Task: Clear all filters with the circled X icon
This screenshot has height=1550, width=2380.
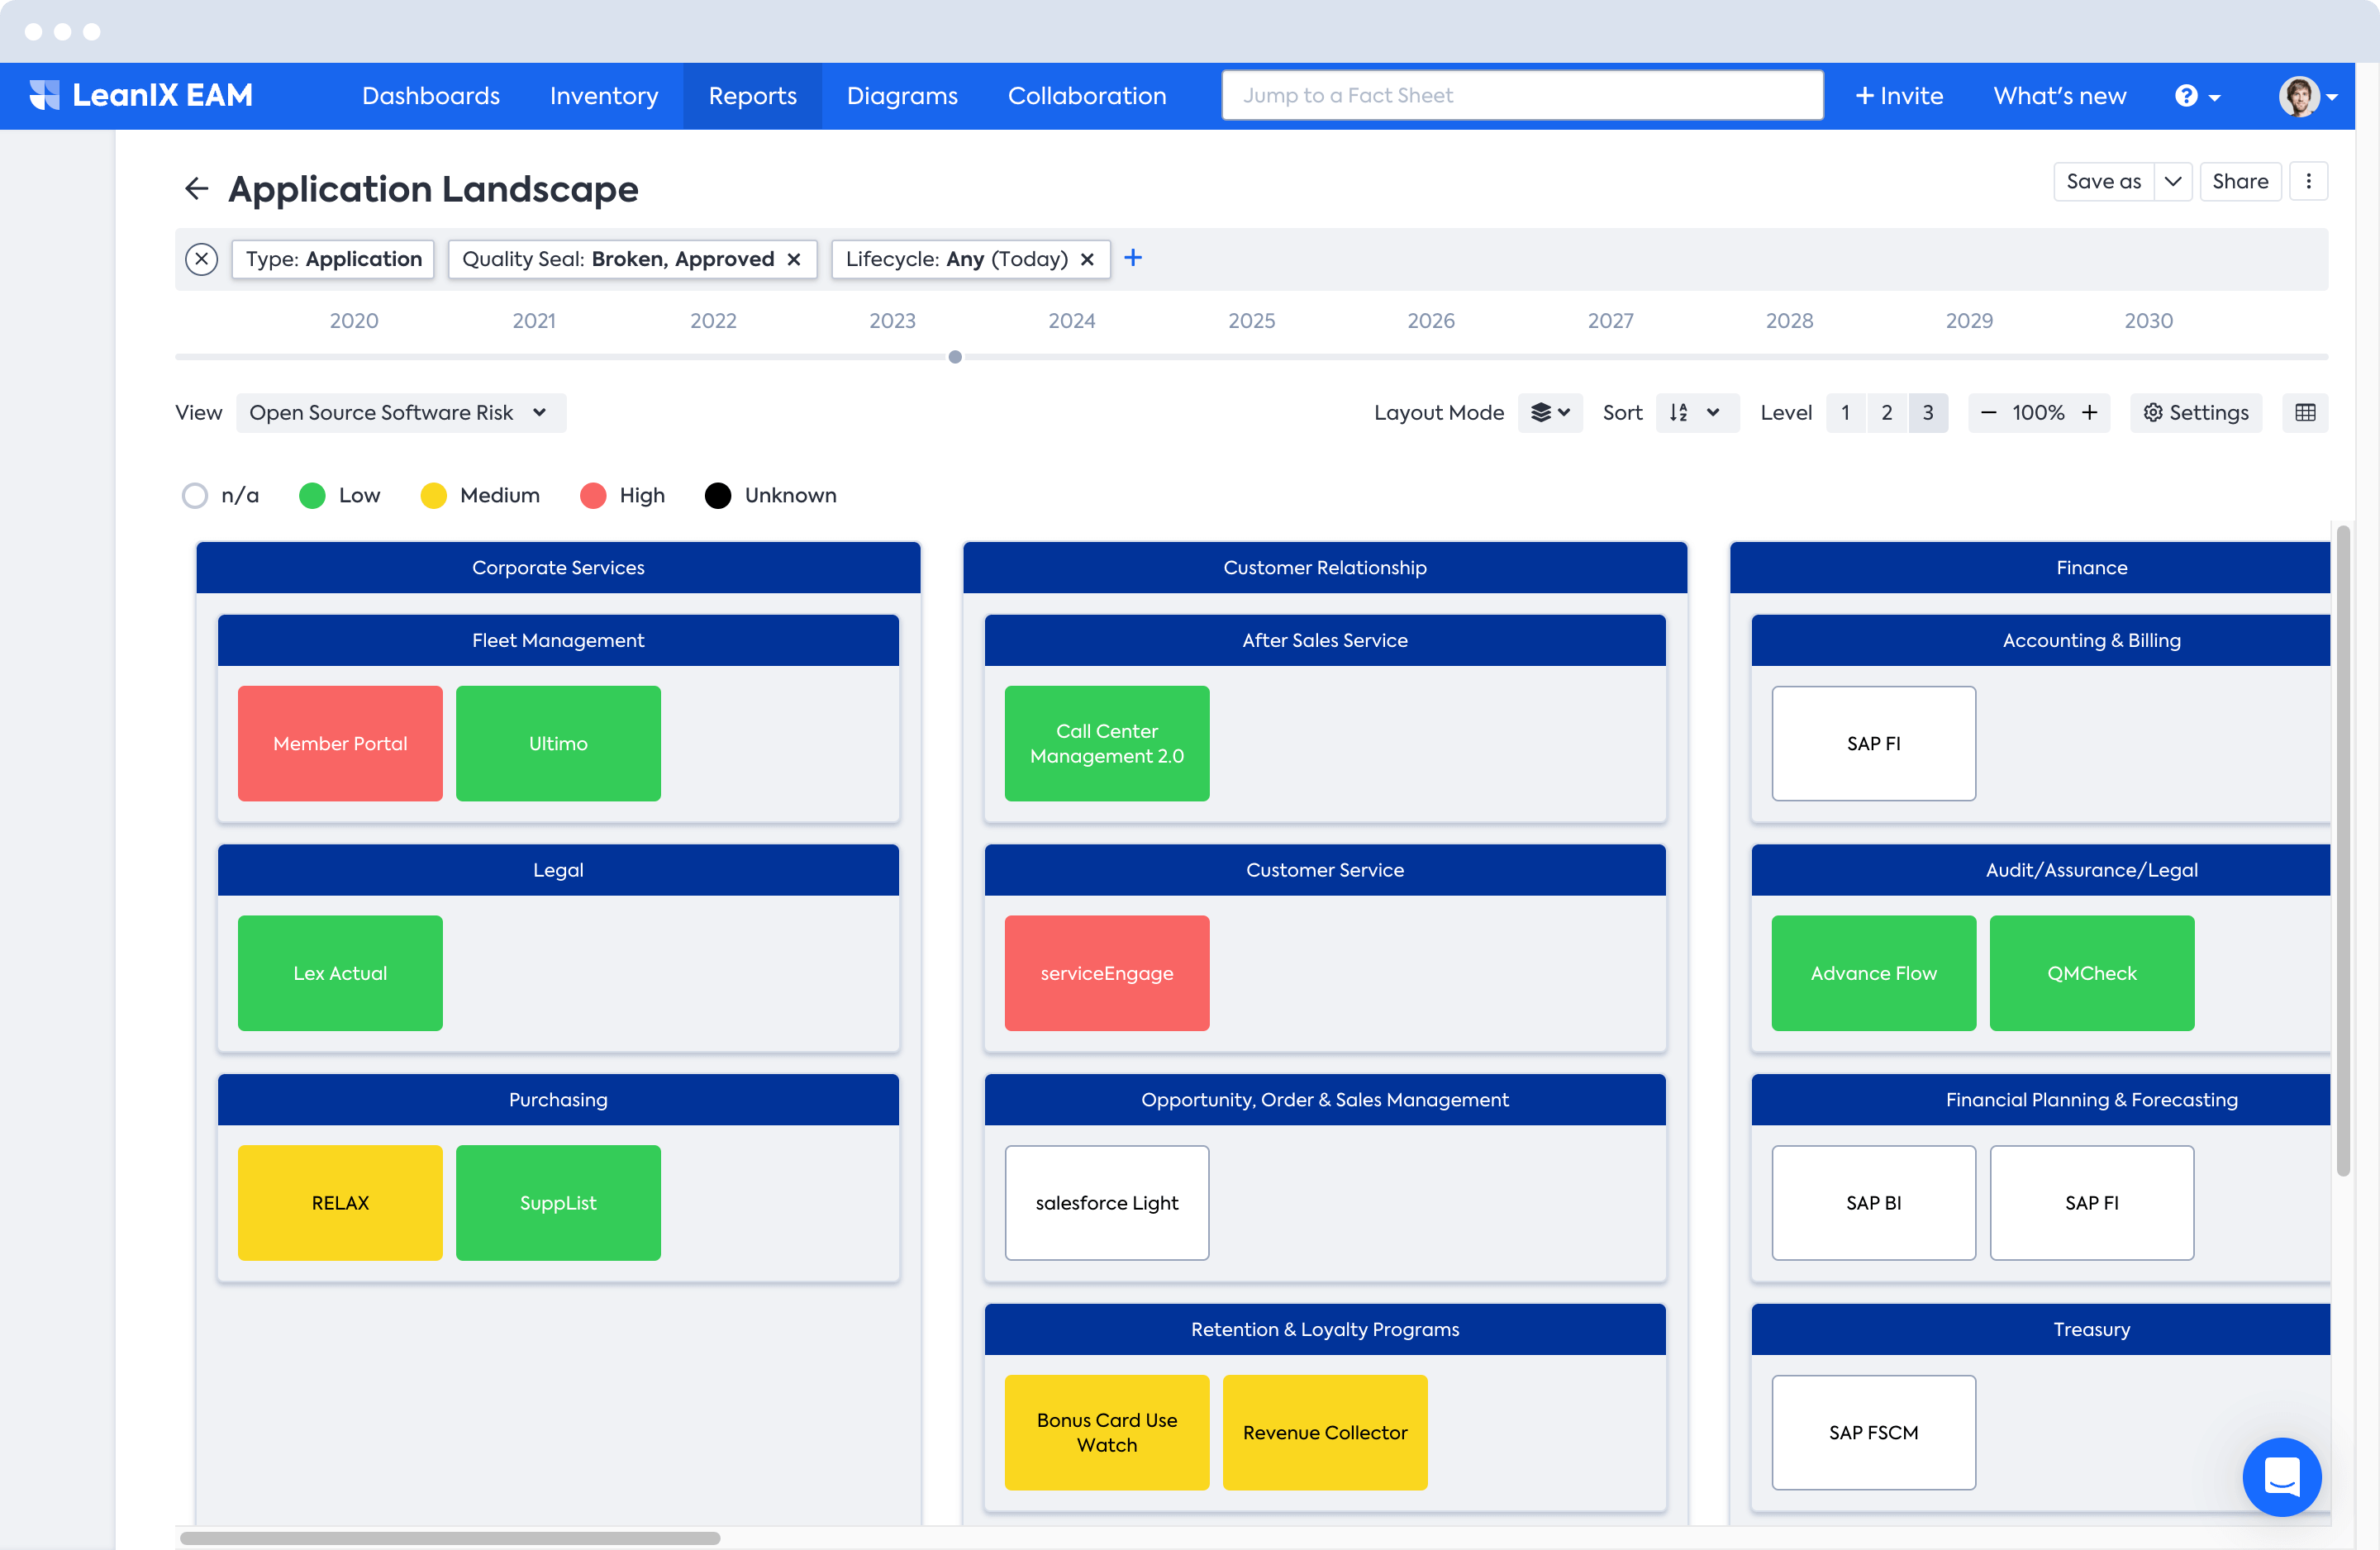Action: [x=202, y=259]
